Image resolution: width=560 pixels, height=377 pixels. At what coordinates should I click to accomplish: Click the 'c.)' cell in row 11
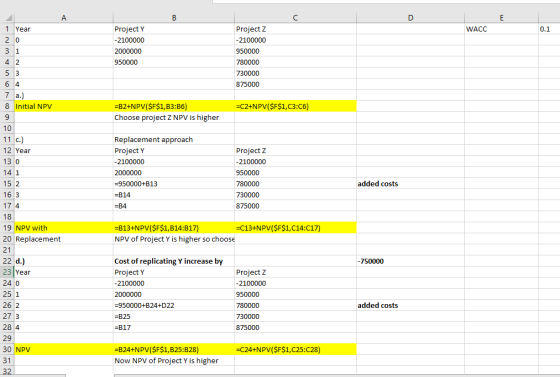click(64, 140)
